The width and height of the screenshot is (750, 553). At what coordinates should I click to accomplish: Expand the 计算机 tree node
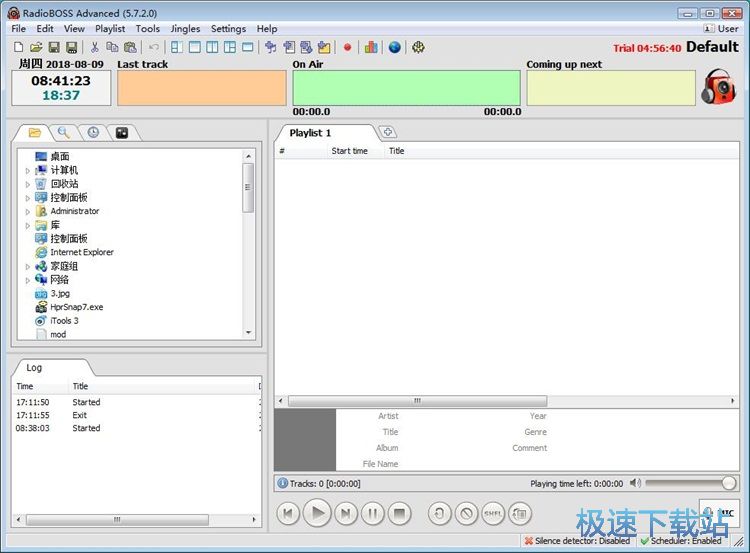28,170
